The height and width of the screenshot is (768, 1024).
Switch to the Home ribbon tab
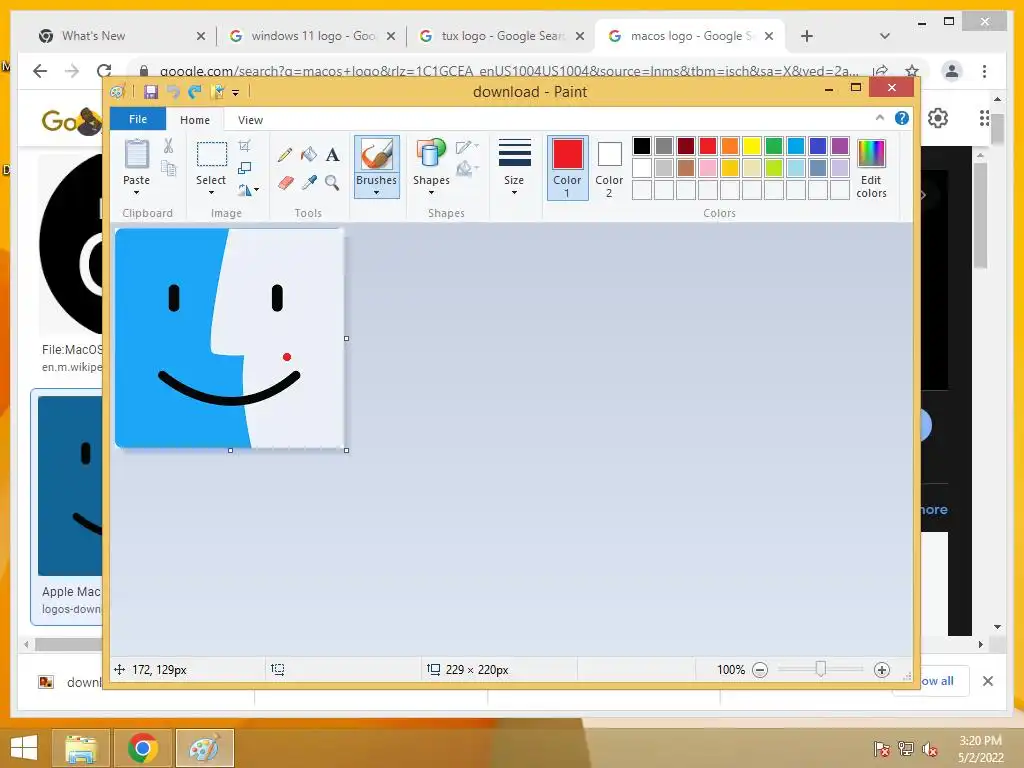(195, 120)
